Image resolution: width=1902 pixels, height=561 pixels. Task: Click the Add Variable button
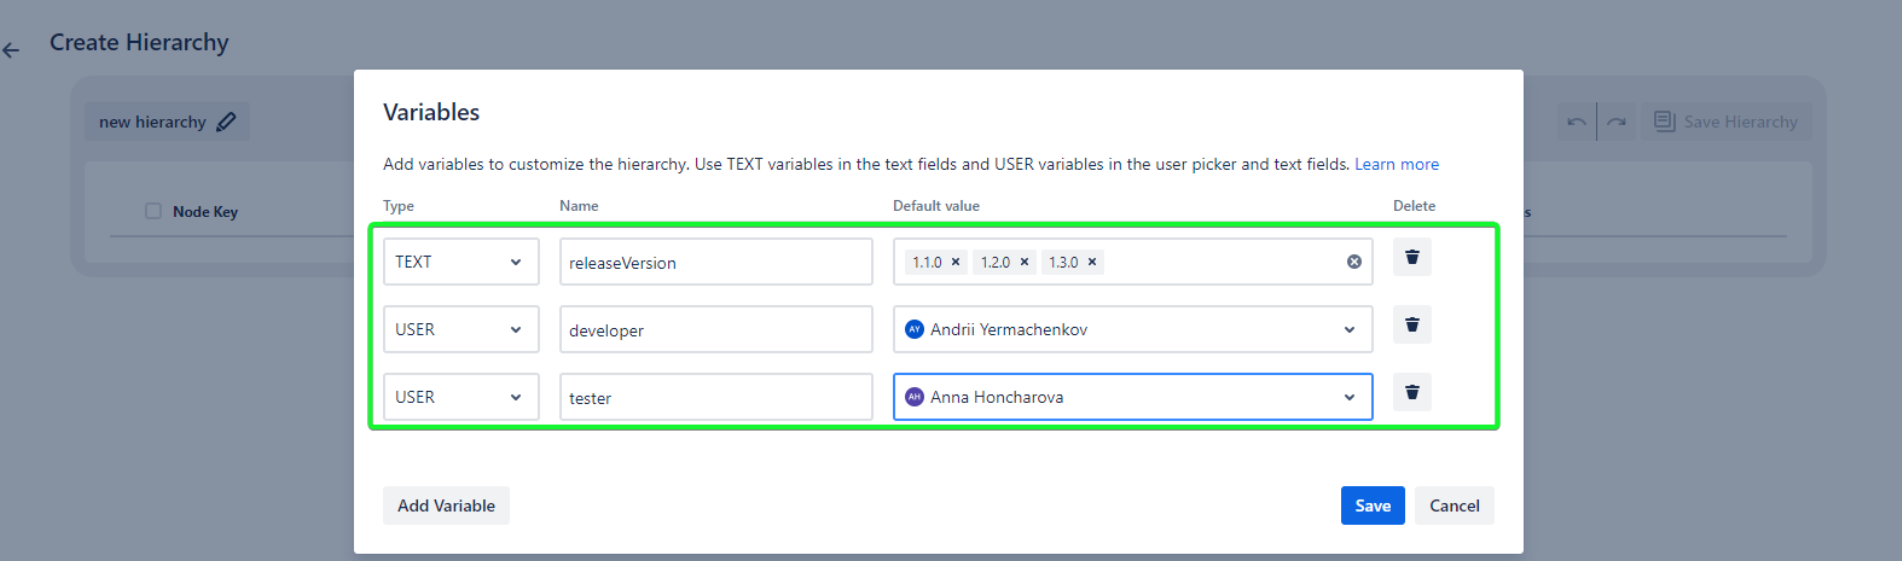(x=446, y=506)
